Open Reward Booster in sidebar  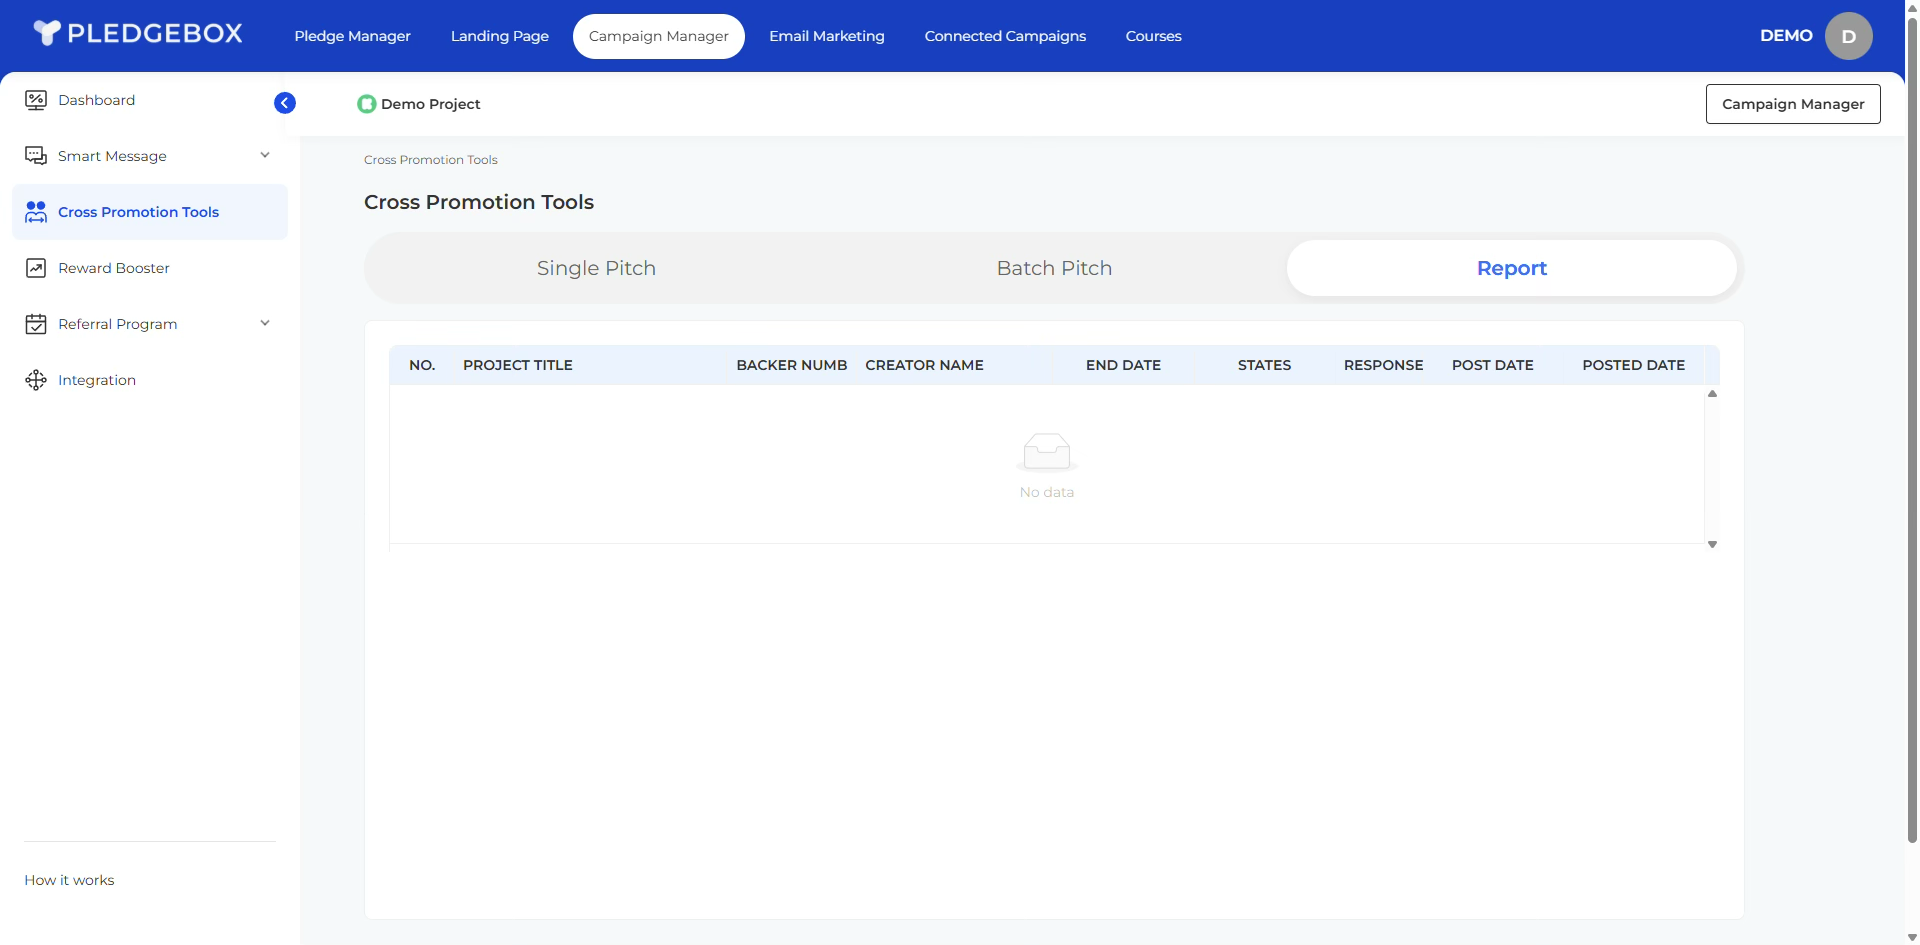pyautogui.click(x=150, y=268)
